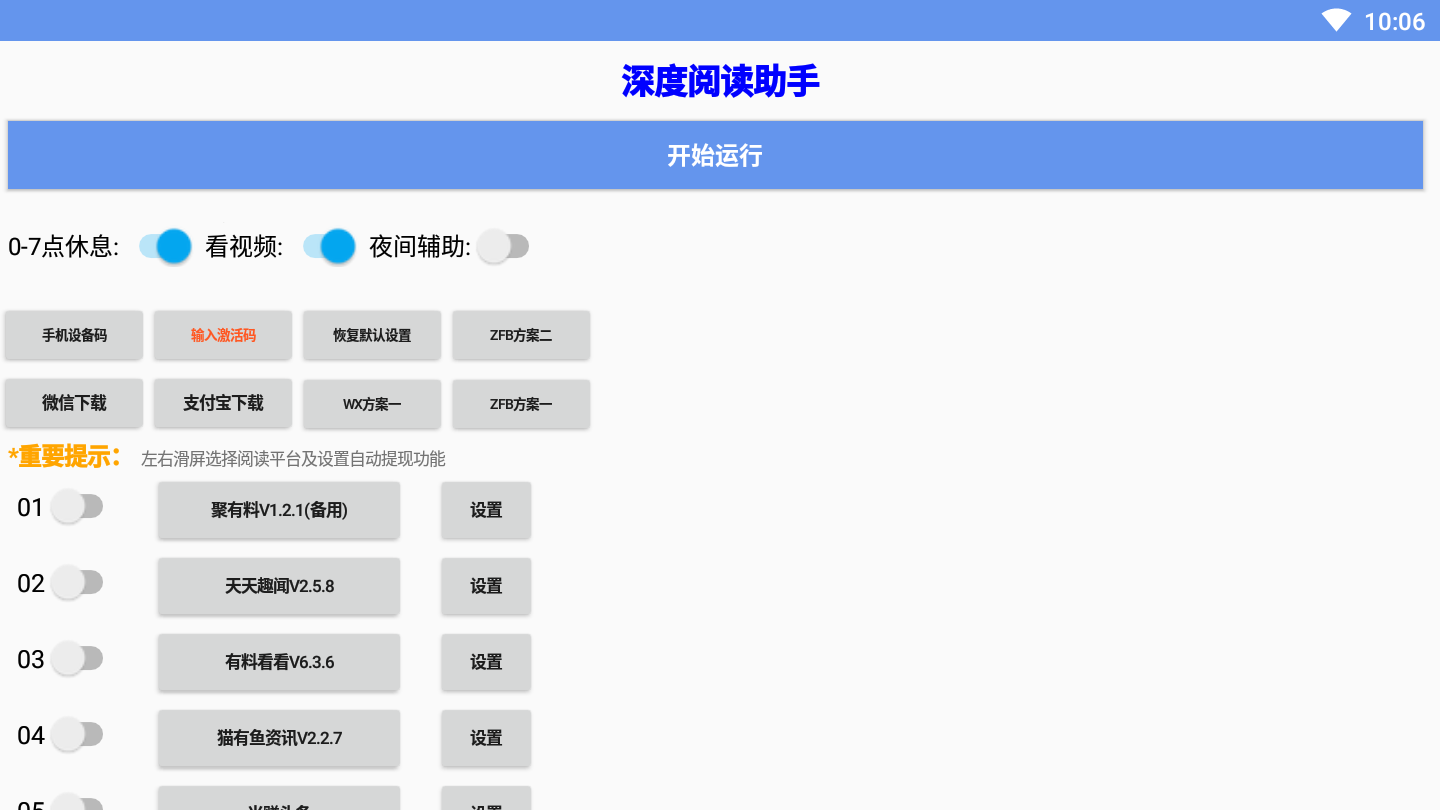
Task: Open 设置 for 聚有料 row
Action: (x=486, y=510)
